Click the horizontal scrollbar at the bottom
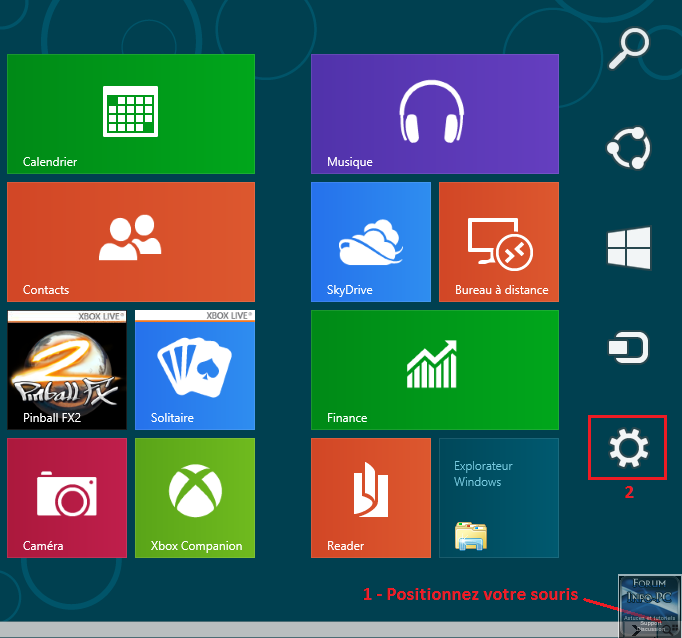682x638 pixels. [x=300, y=630]
